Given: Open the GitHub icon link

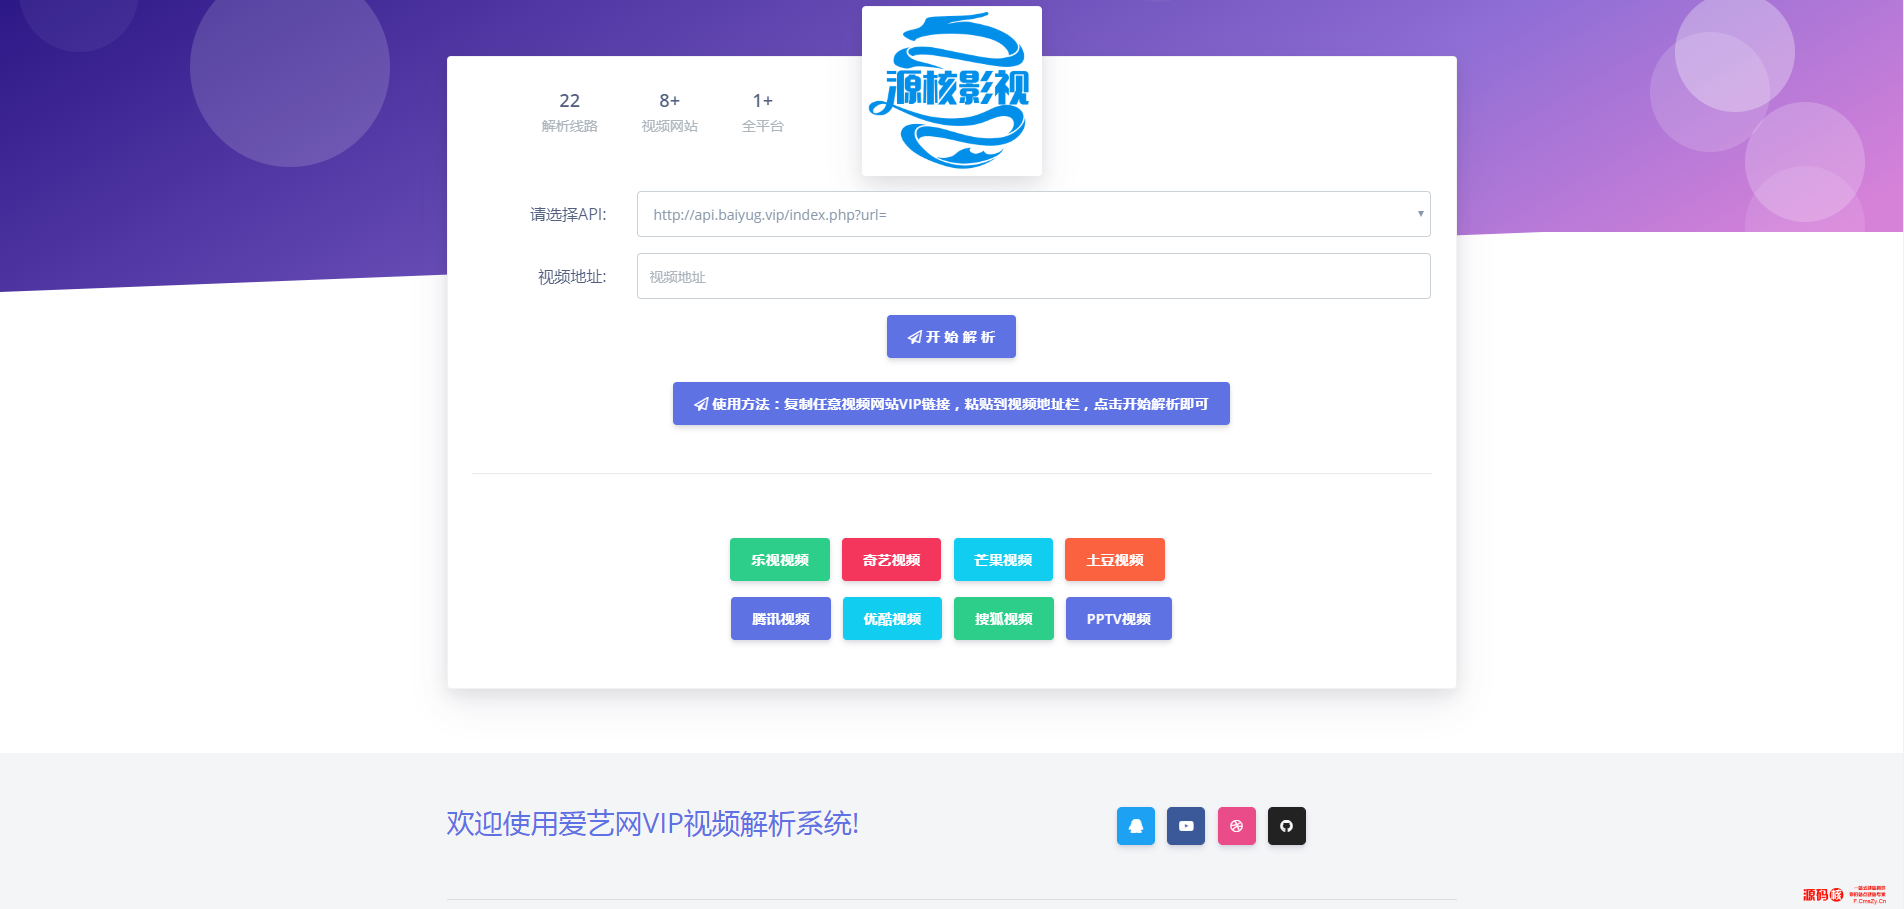Looking at the screenshot, I should coord(1286,826).
